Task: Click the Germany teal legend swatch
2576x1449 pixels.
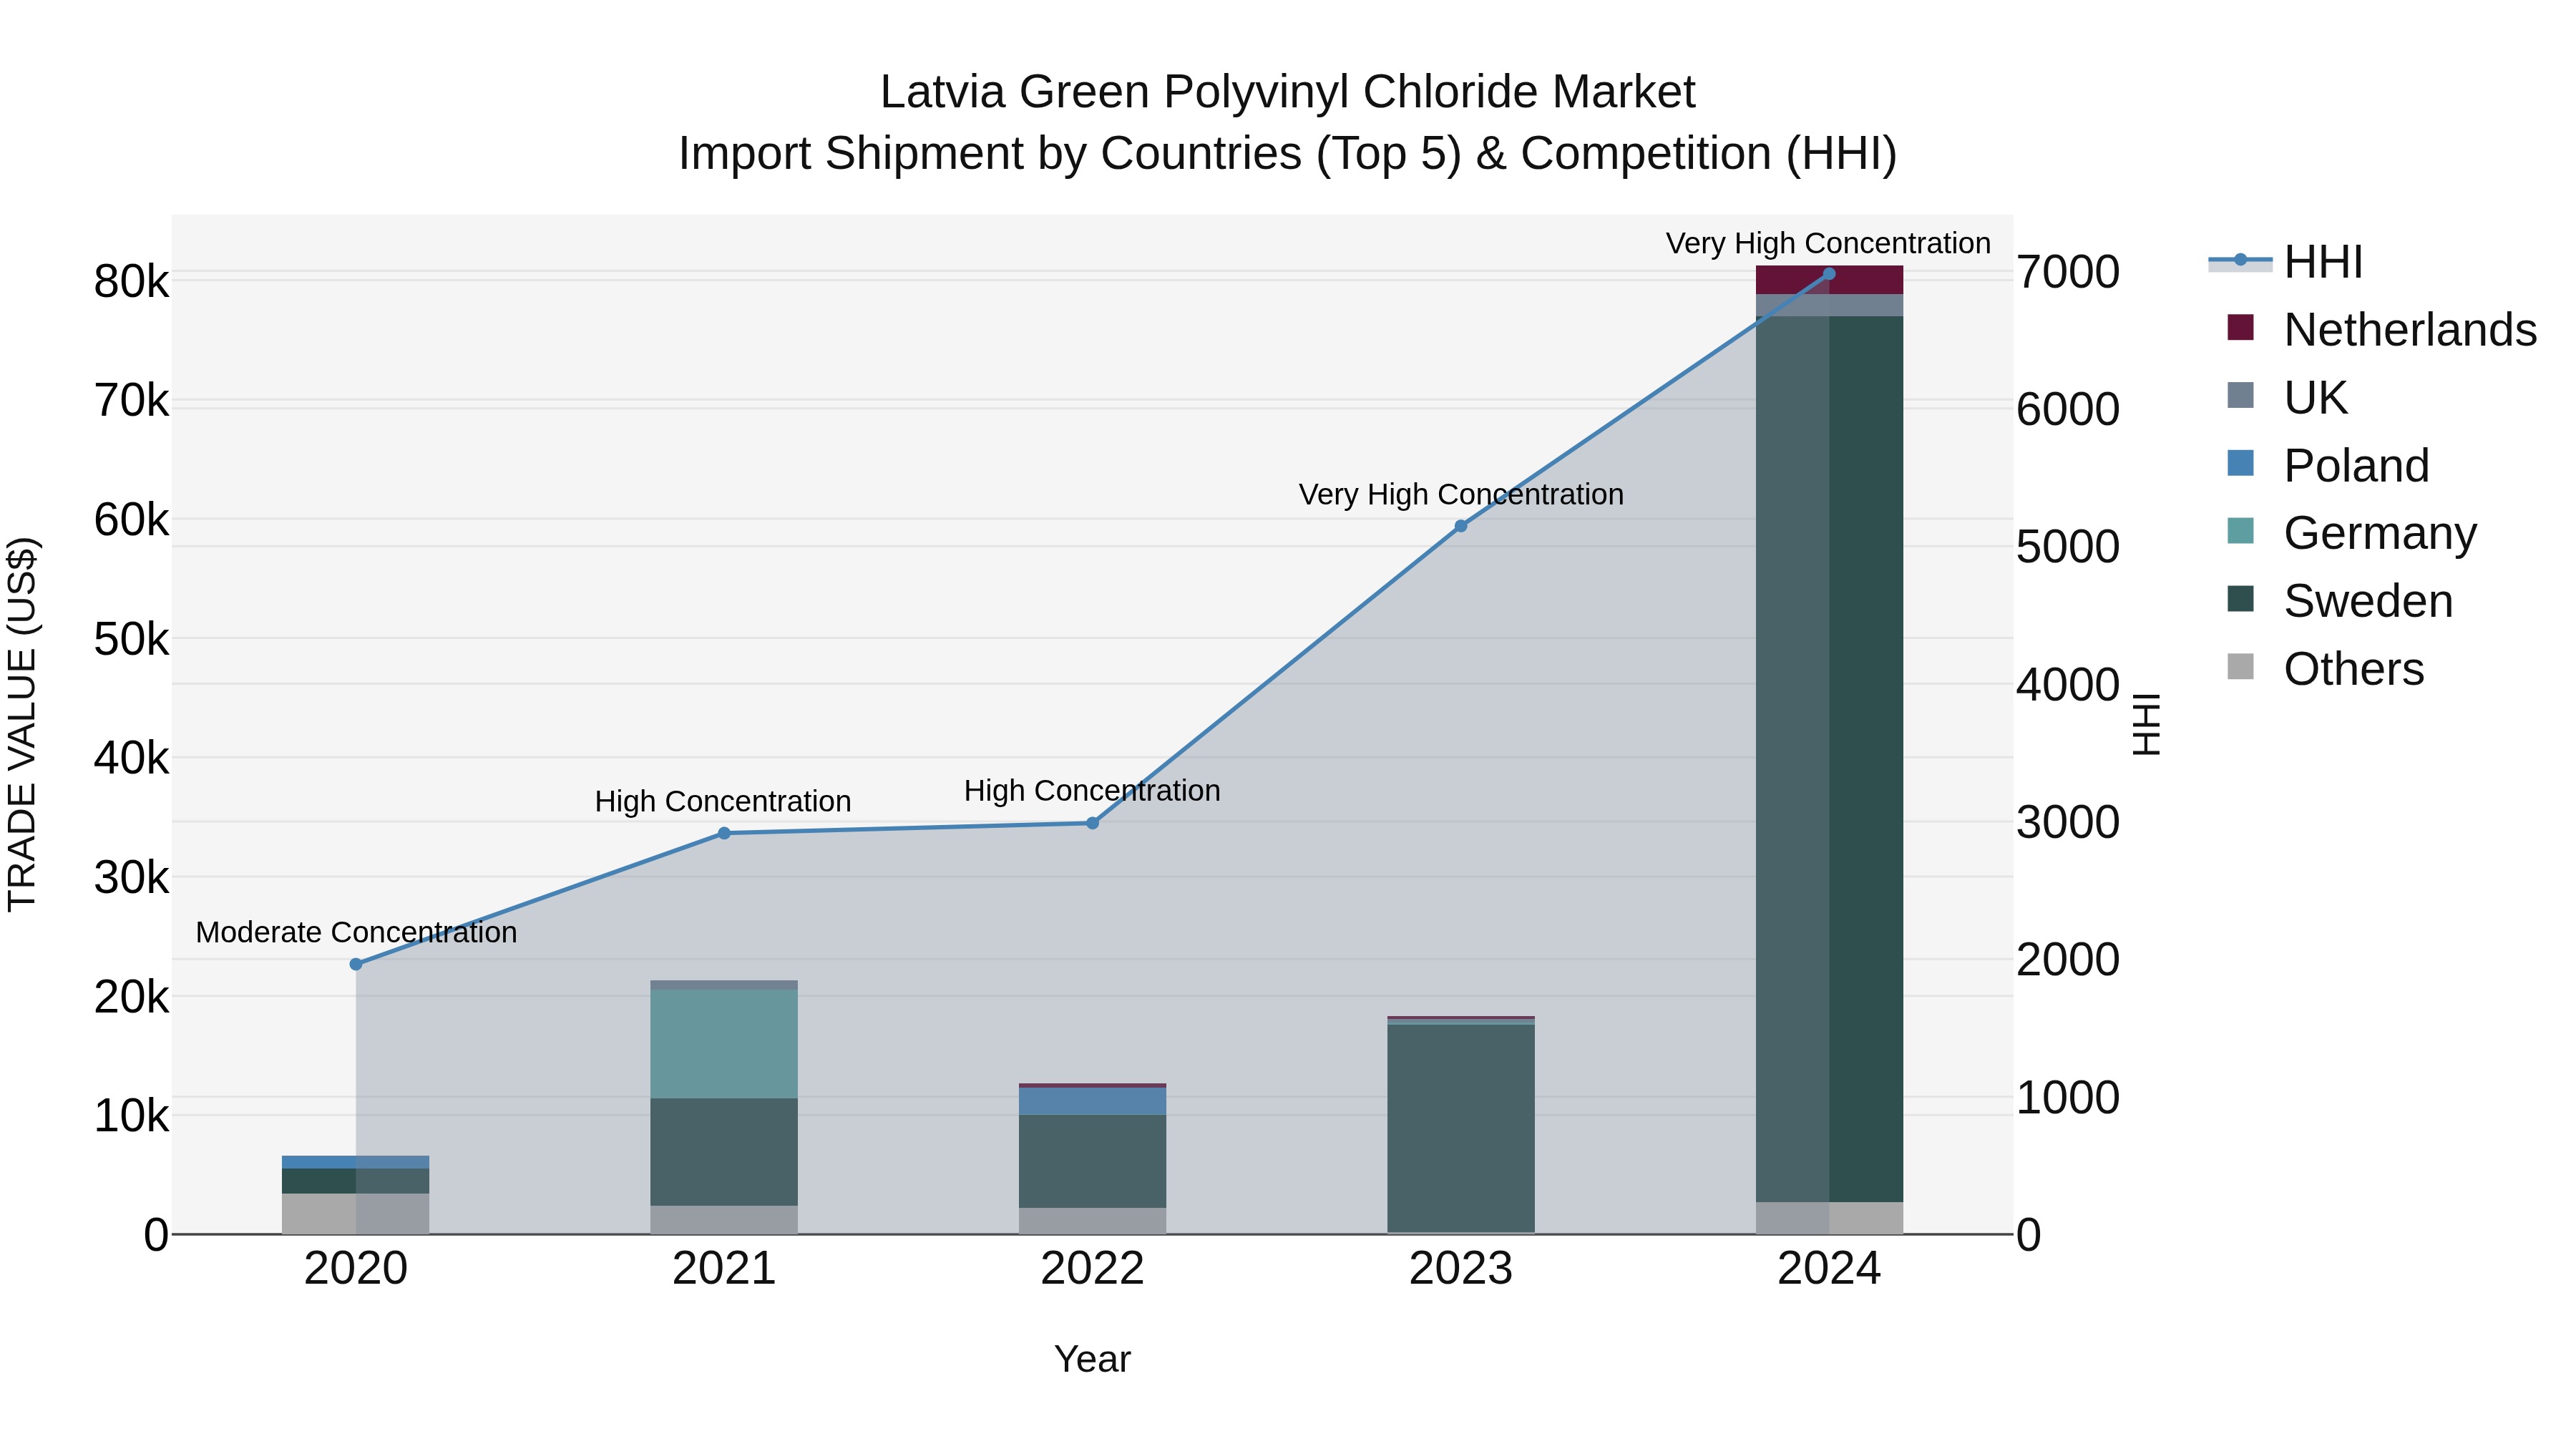Action: [x=2241, y=531]
